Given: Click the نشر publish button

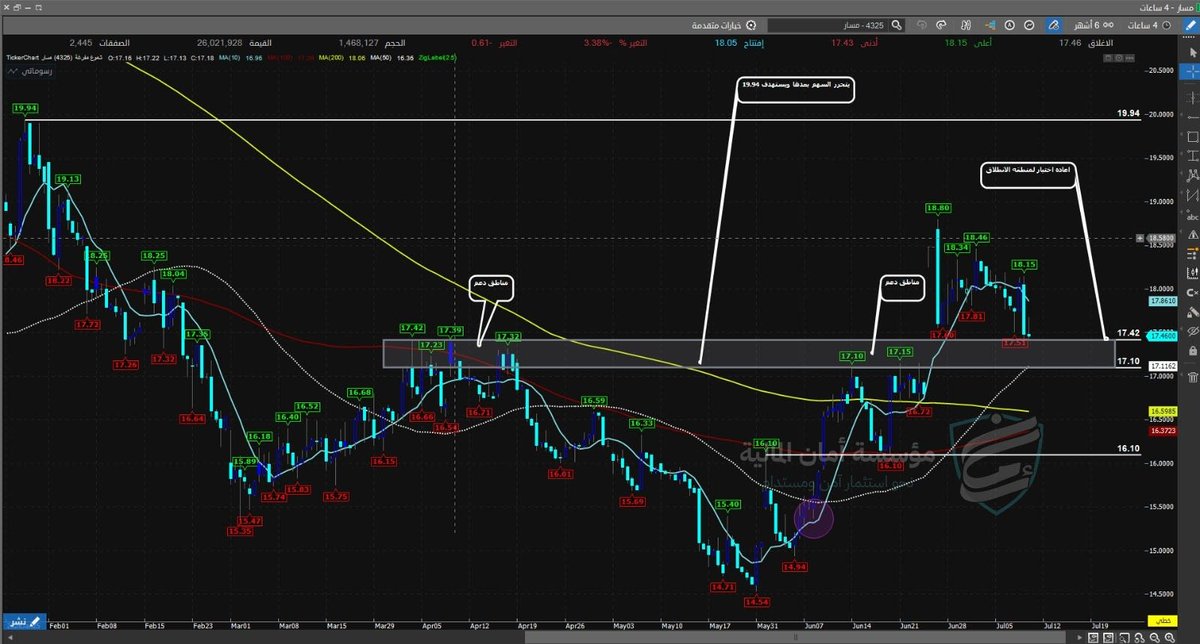Looking at the screenshot, I should pyautogui.click(x=23, y=622).
